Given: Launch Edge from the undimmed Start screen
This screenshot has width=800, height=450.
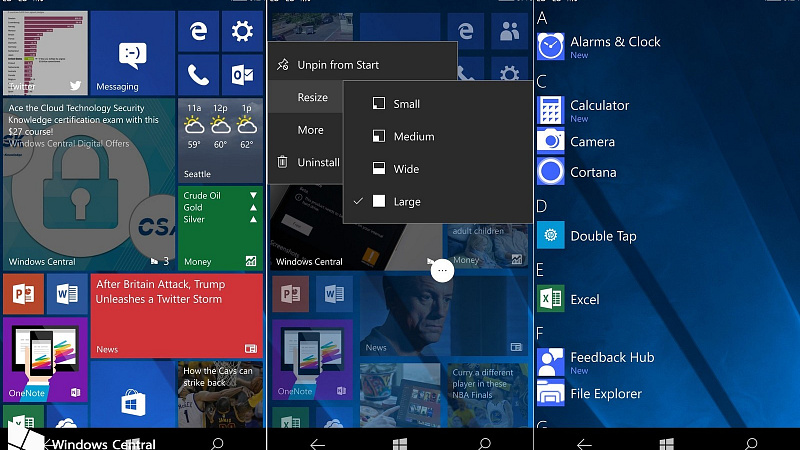Looking at the screenshot, I should (x=198, y=32).
